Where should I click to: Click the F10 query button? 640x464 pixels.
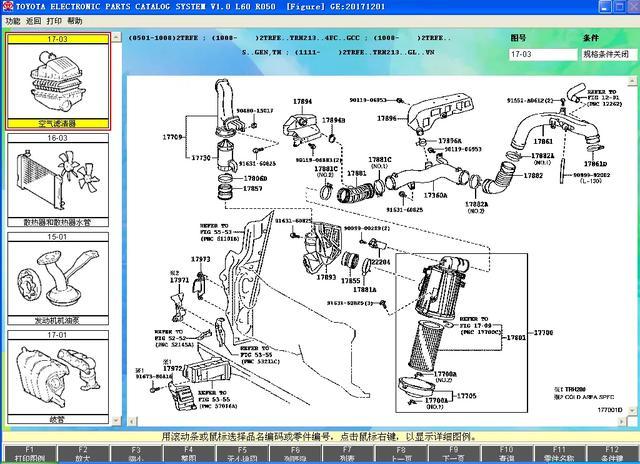click(x=507, y=454)
